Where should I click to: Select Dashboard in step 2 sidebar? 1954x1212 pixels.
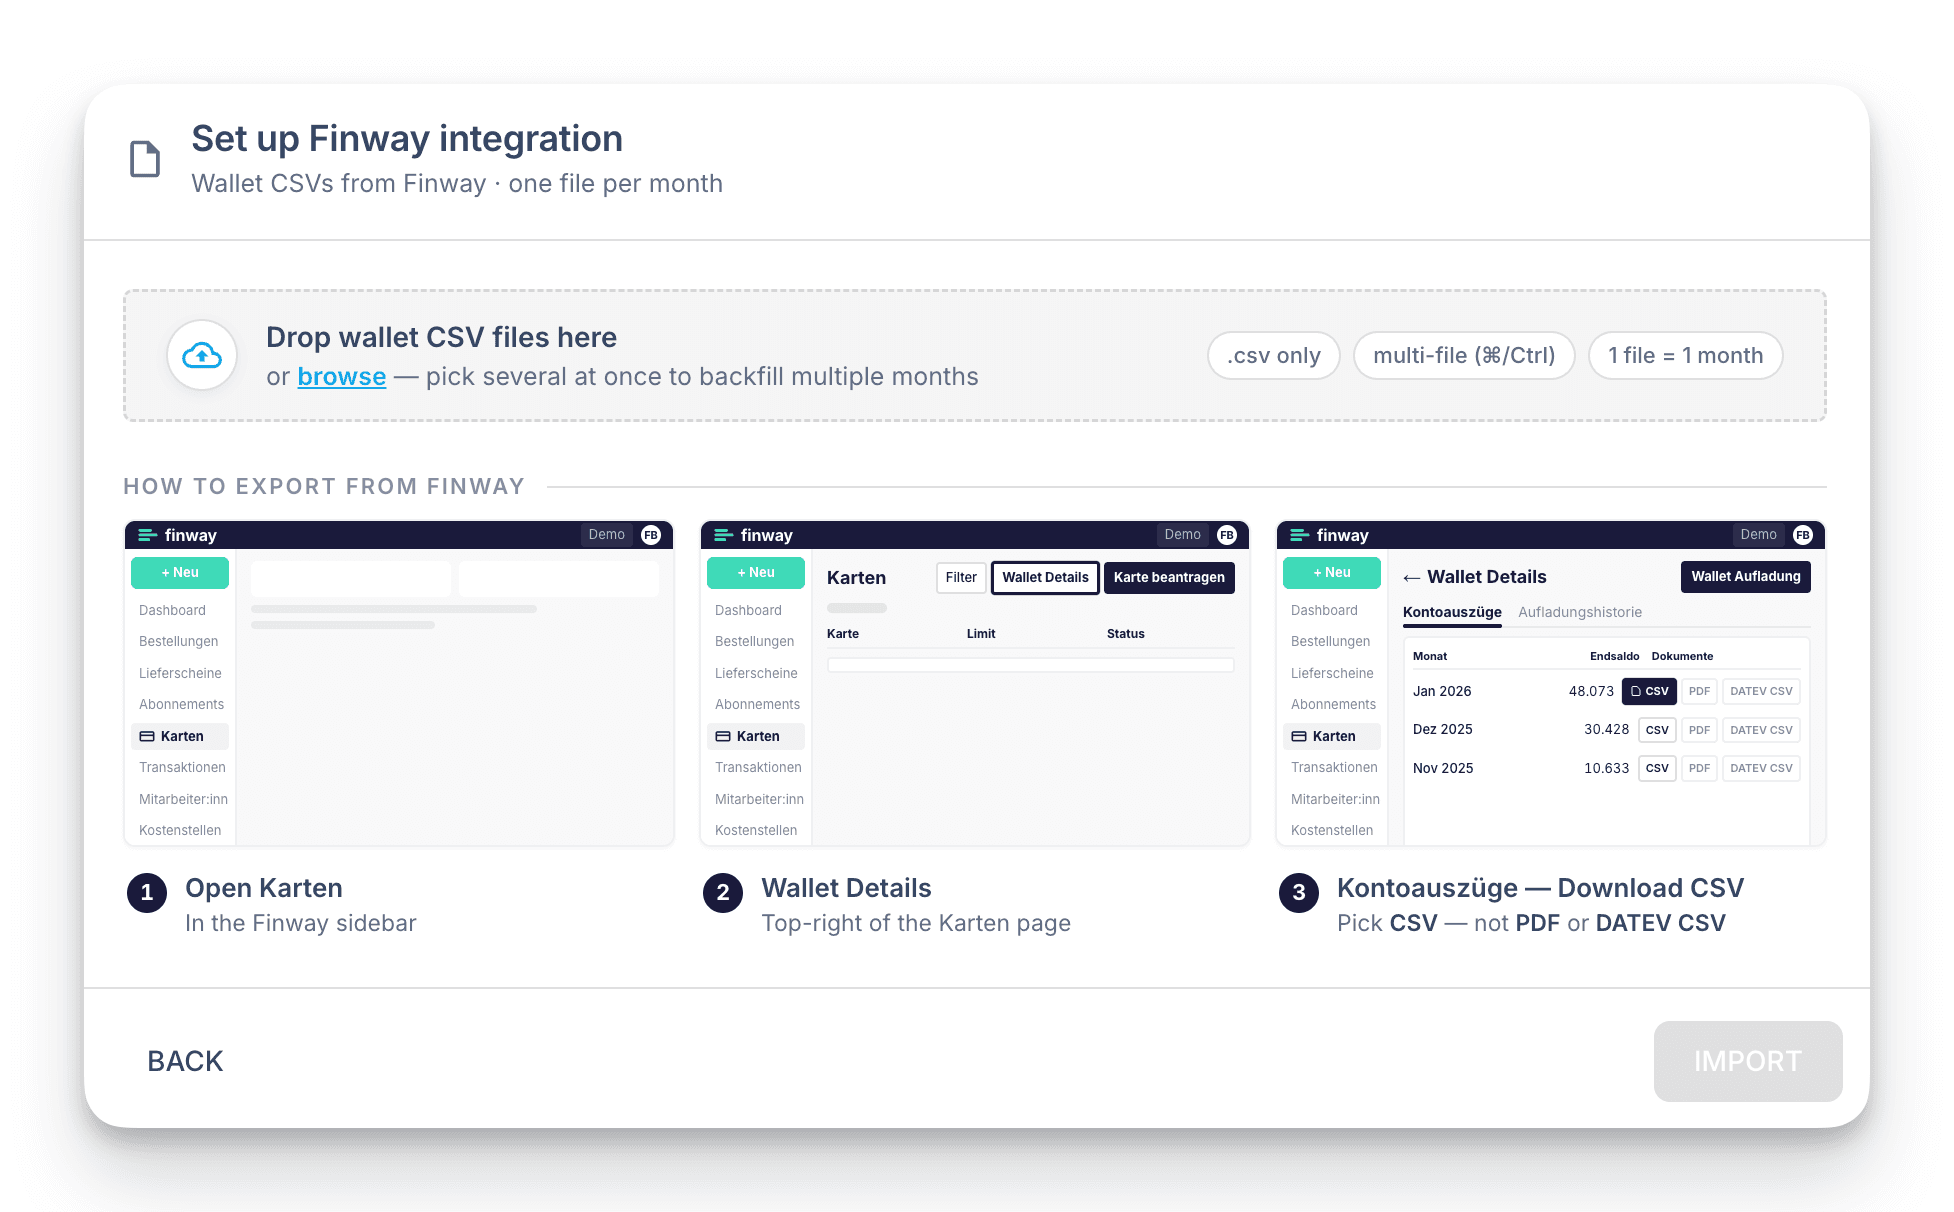click(748, 610)
